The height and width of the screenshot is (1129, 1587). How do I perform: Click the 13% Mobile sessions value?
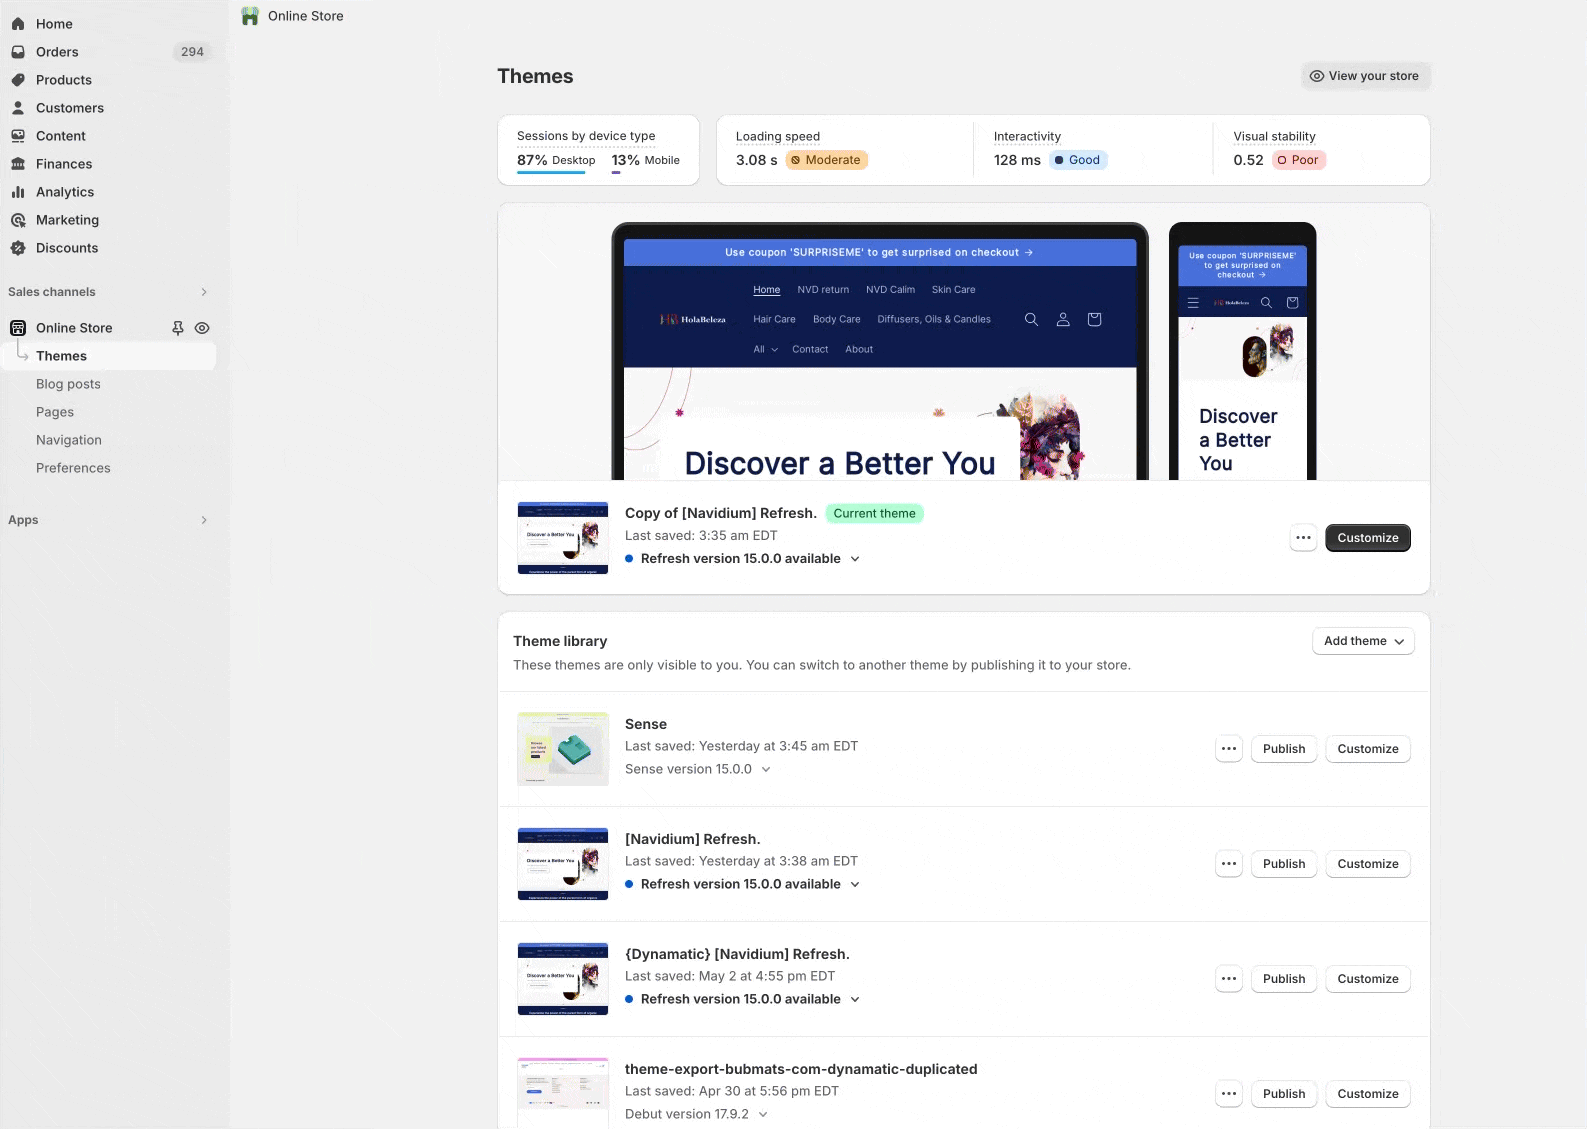646,160
